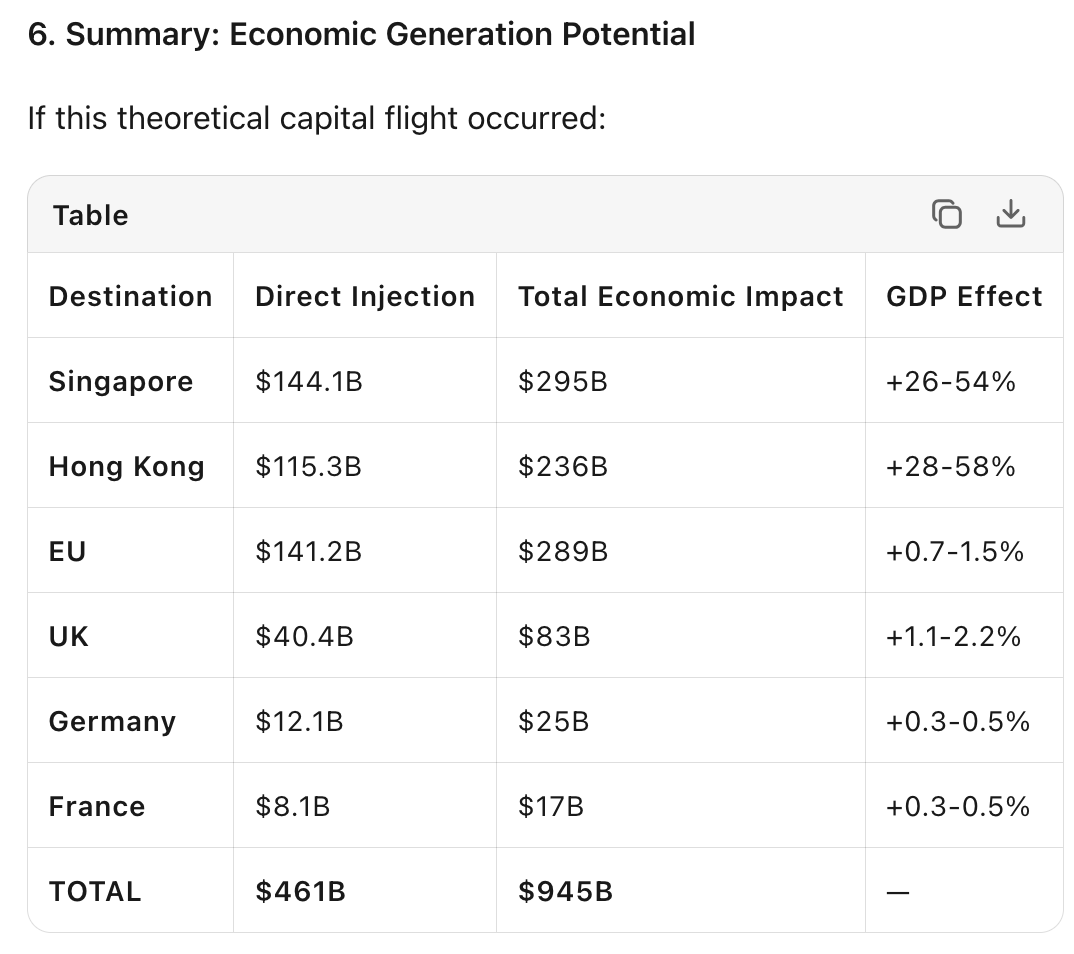
Task: Click the $144.1B direct injection value
Action: (x=309, y=381)
